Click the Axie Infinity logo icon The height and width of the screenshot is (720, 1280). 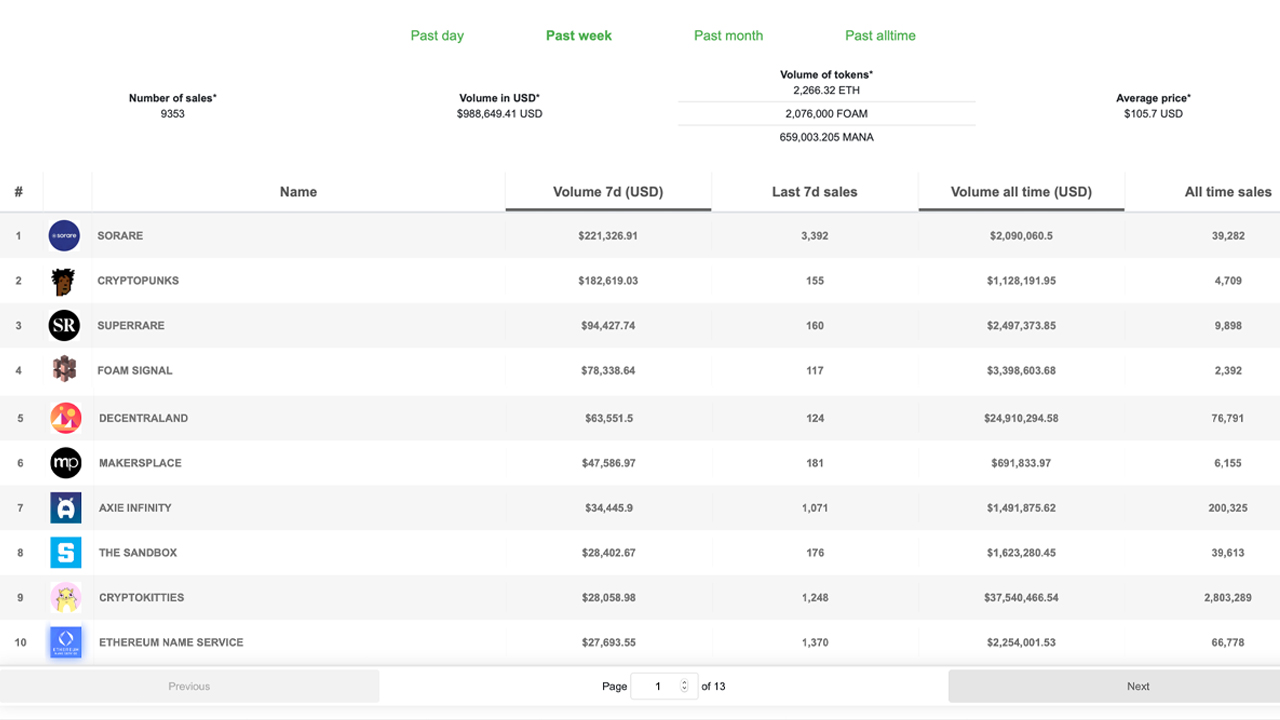(x=65, y=508)
